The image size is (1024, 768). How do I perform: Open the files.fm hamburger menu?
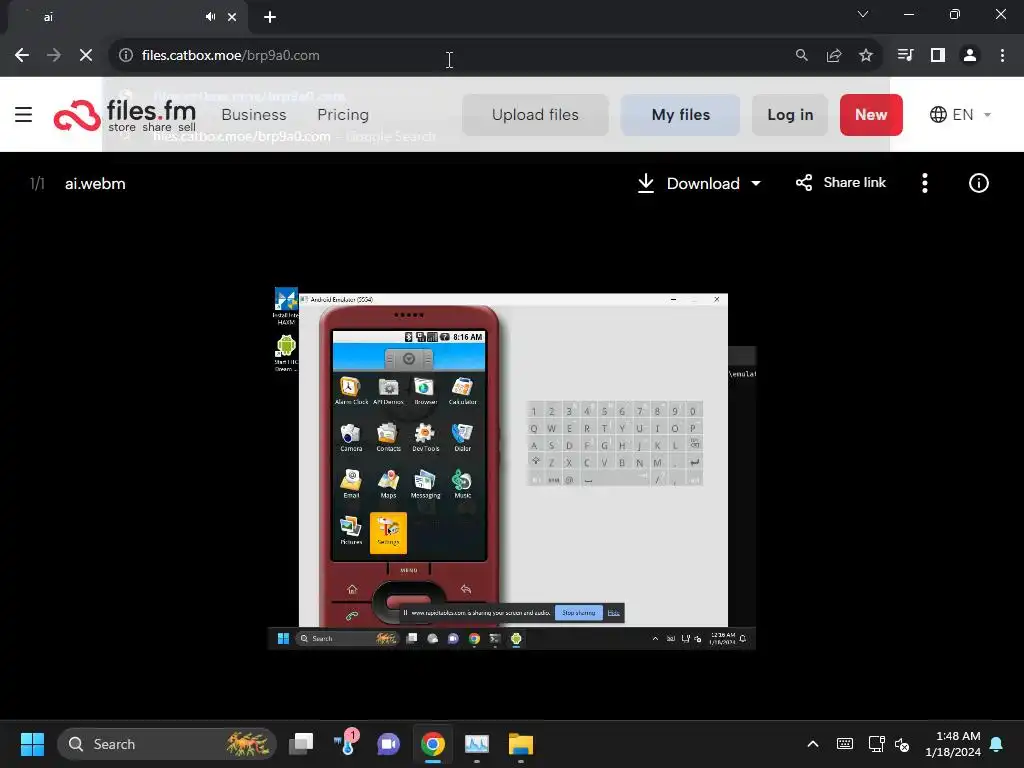(24, 114)
